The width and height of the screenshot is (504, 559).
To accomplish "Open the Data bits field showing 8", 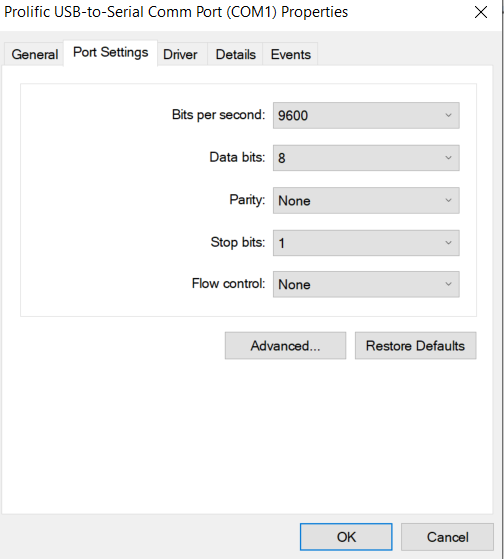I will [x=366, y=158].
